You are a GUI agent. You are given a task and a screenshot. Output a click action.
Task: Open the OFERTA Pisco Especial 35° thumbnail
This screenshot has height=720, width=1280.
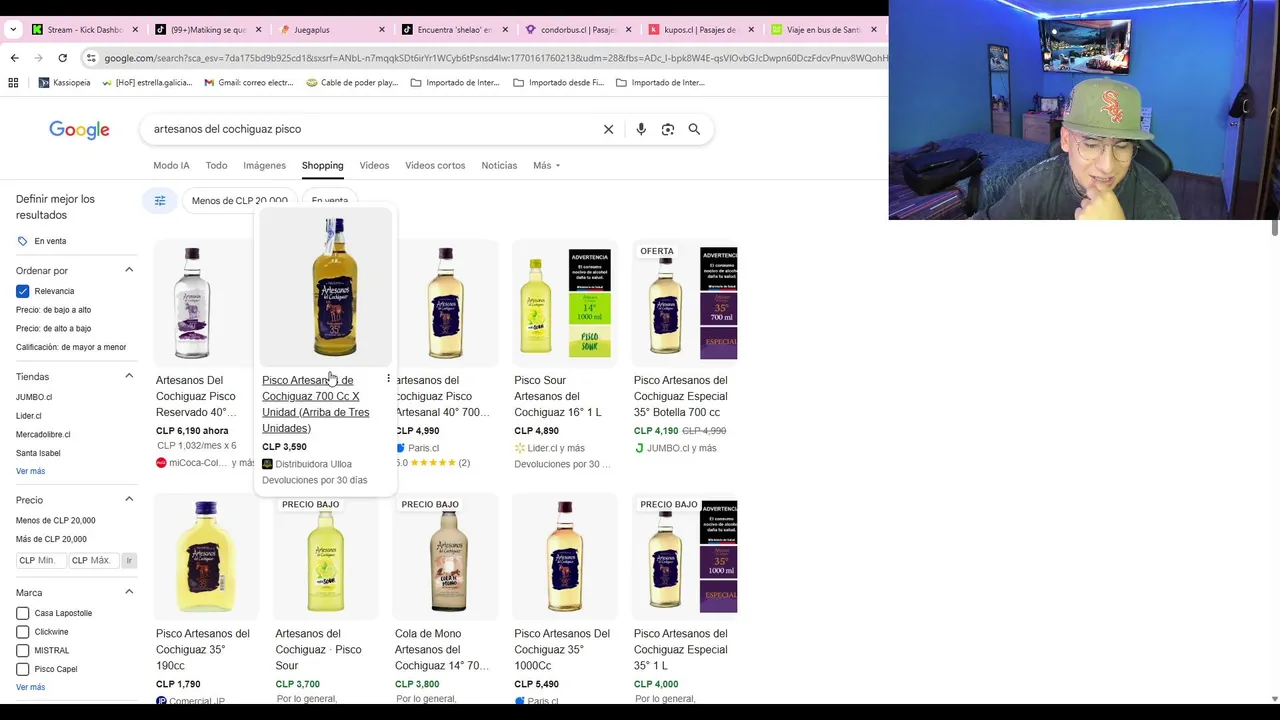click(685, 303)
